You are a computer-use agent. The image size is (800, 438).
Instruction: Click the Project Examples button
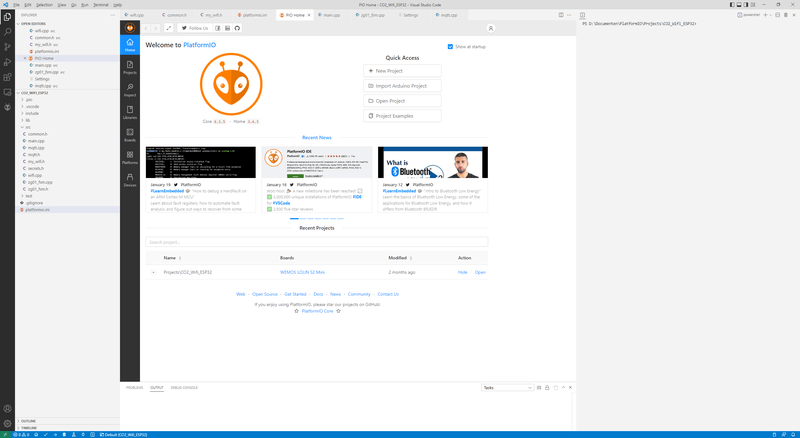[x=402, y=116]
